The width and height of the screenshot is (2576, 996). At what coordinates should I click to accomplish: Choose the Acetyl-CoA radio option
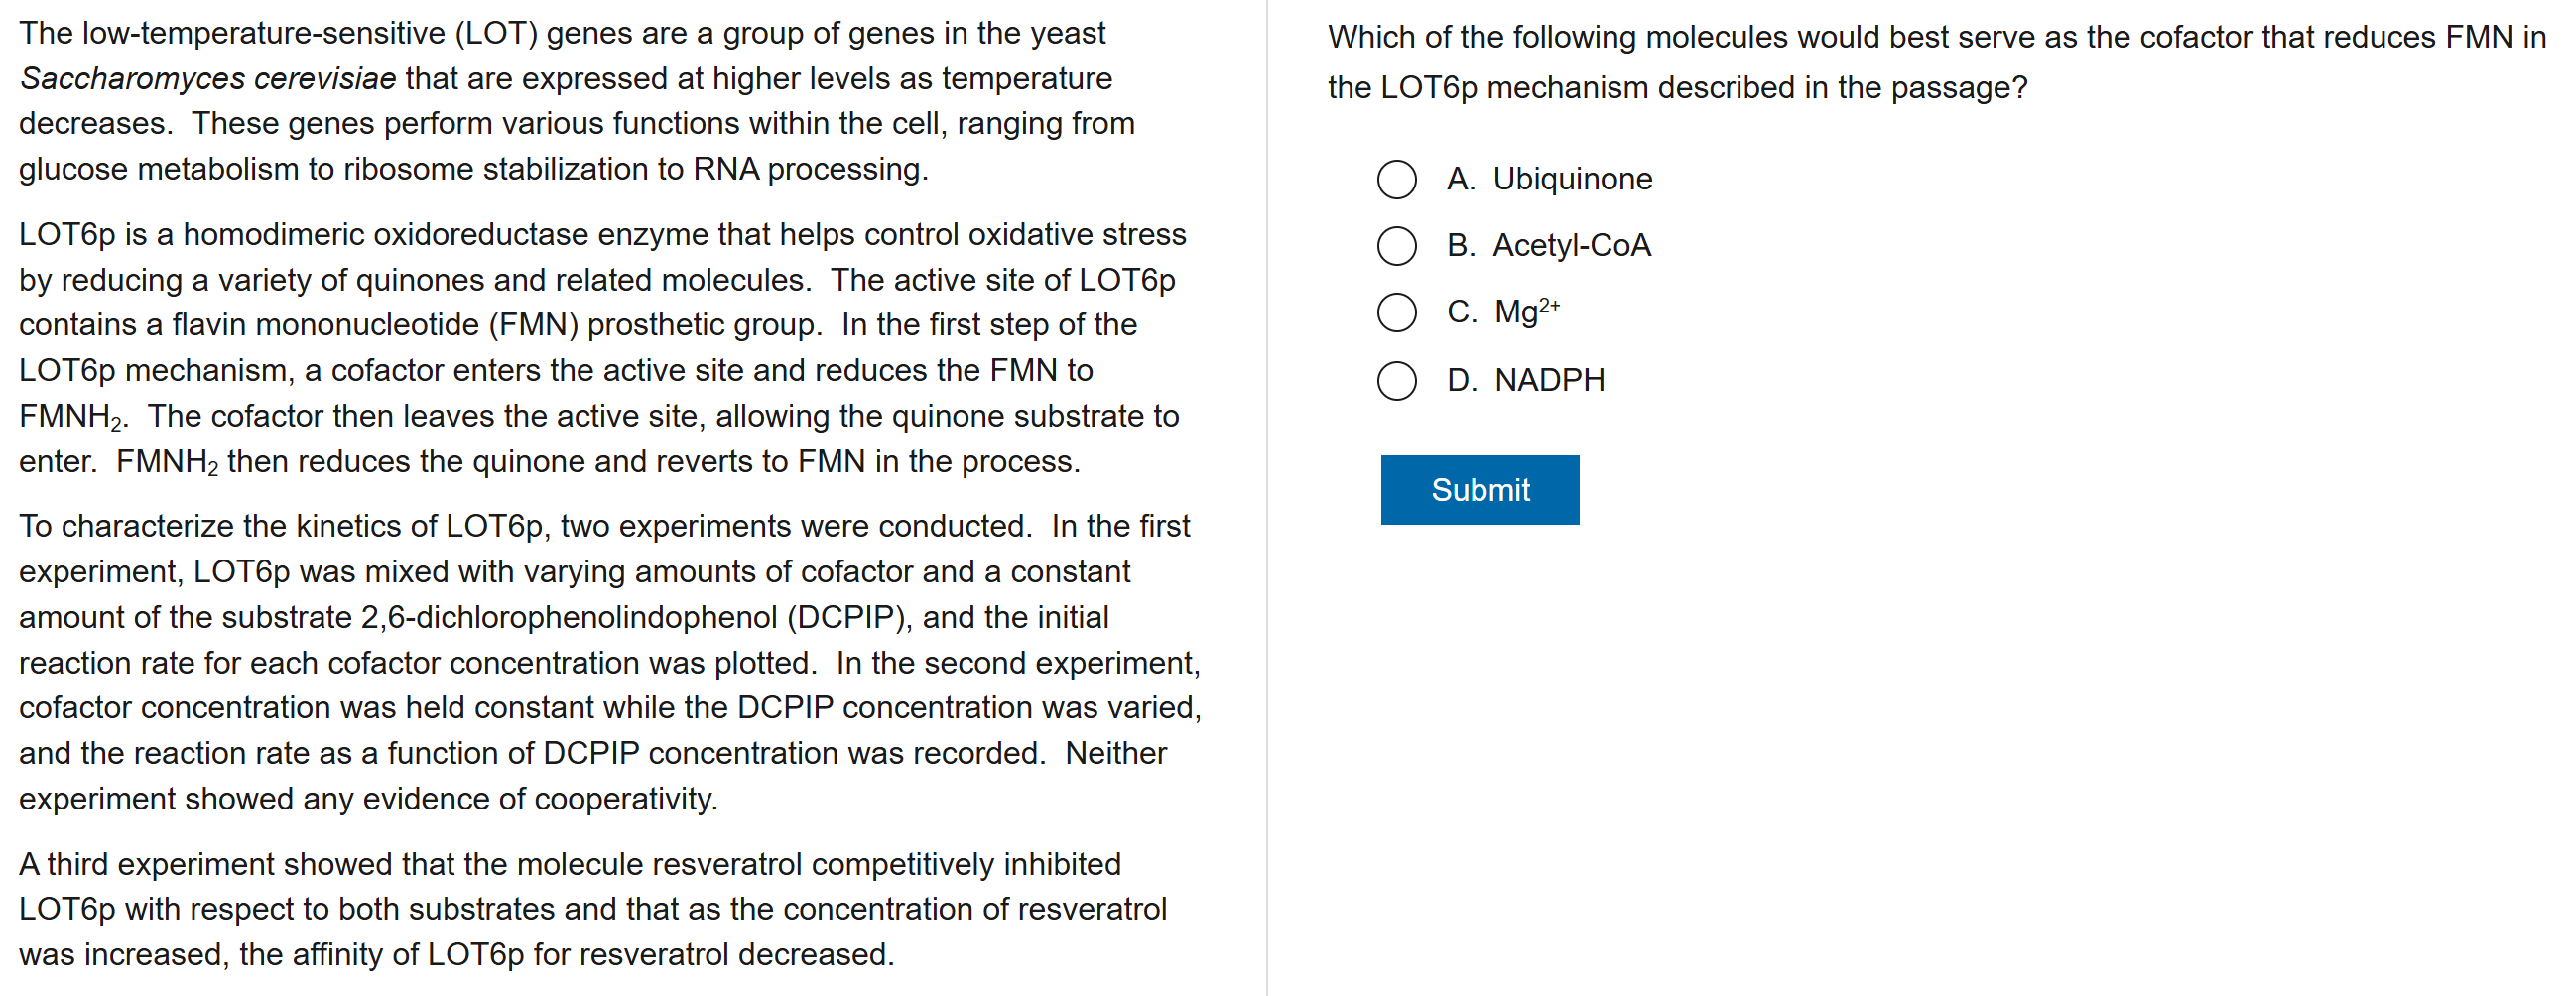(1396, 246)
